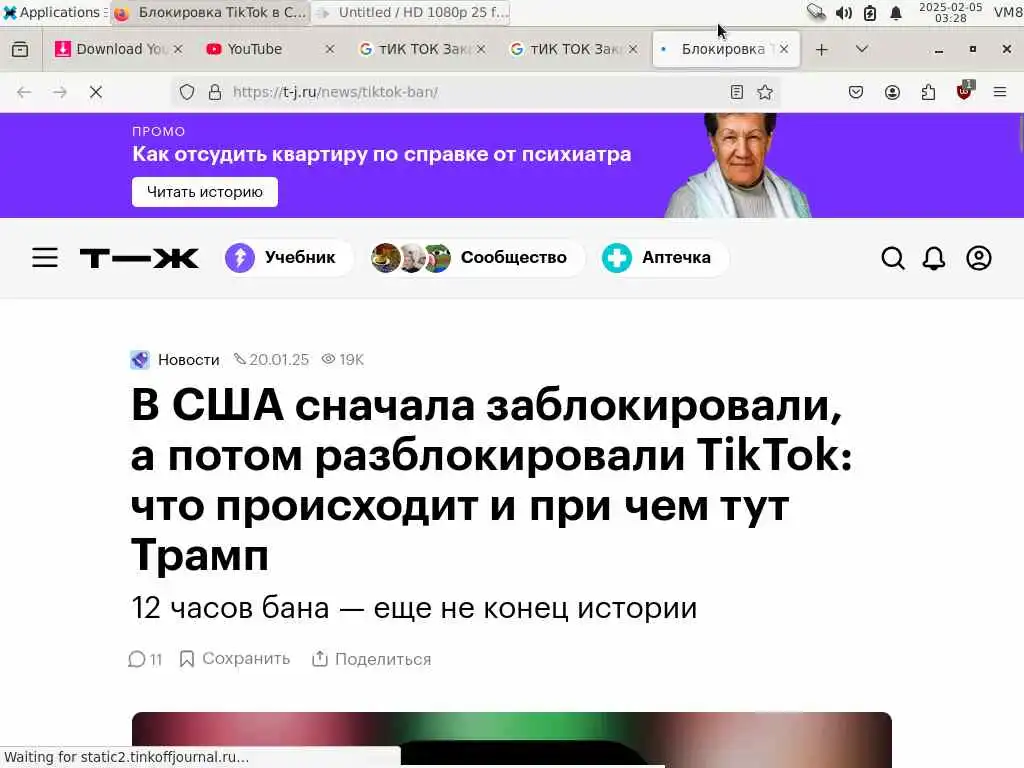Click the Читать историю button
The image size is (1024, 768).
pos(204,192)
